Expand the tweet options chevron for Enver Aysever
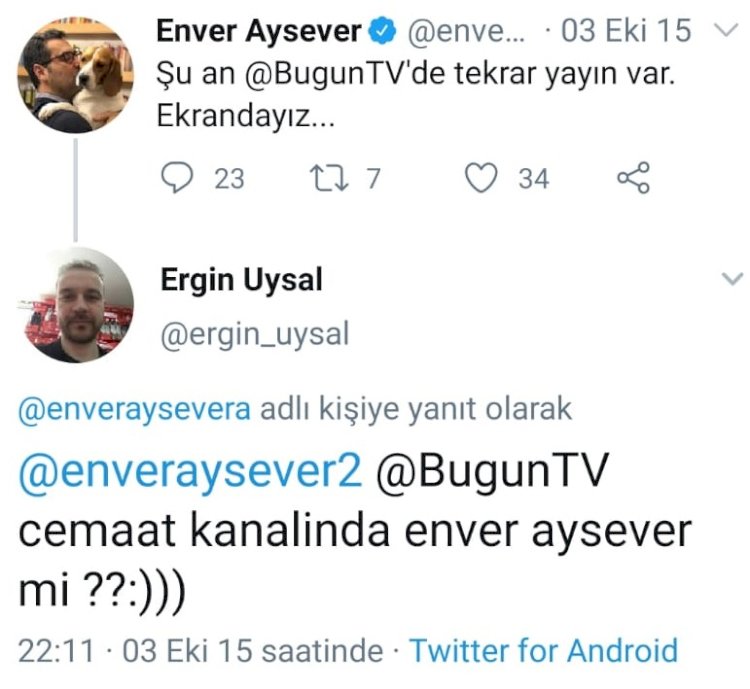Image resolution: width=750 pixels, height=689 pixels. [x=729, y=31]
